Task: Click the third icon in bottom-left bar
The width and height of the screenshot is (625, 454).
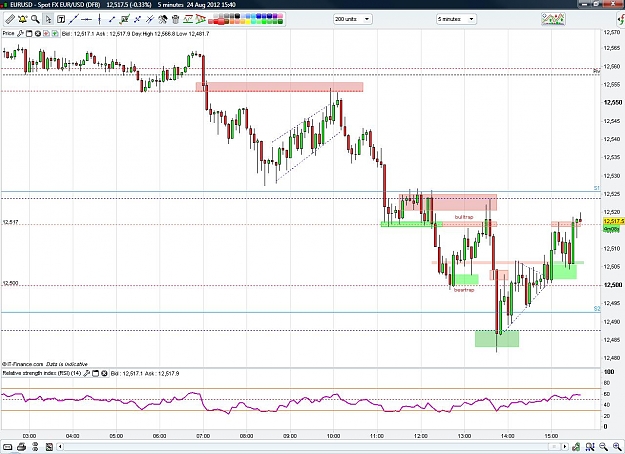Action: coord(35,446)
